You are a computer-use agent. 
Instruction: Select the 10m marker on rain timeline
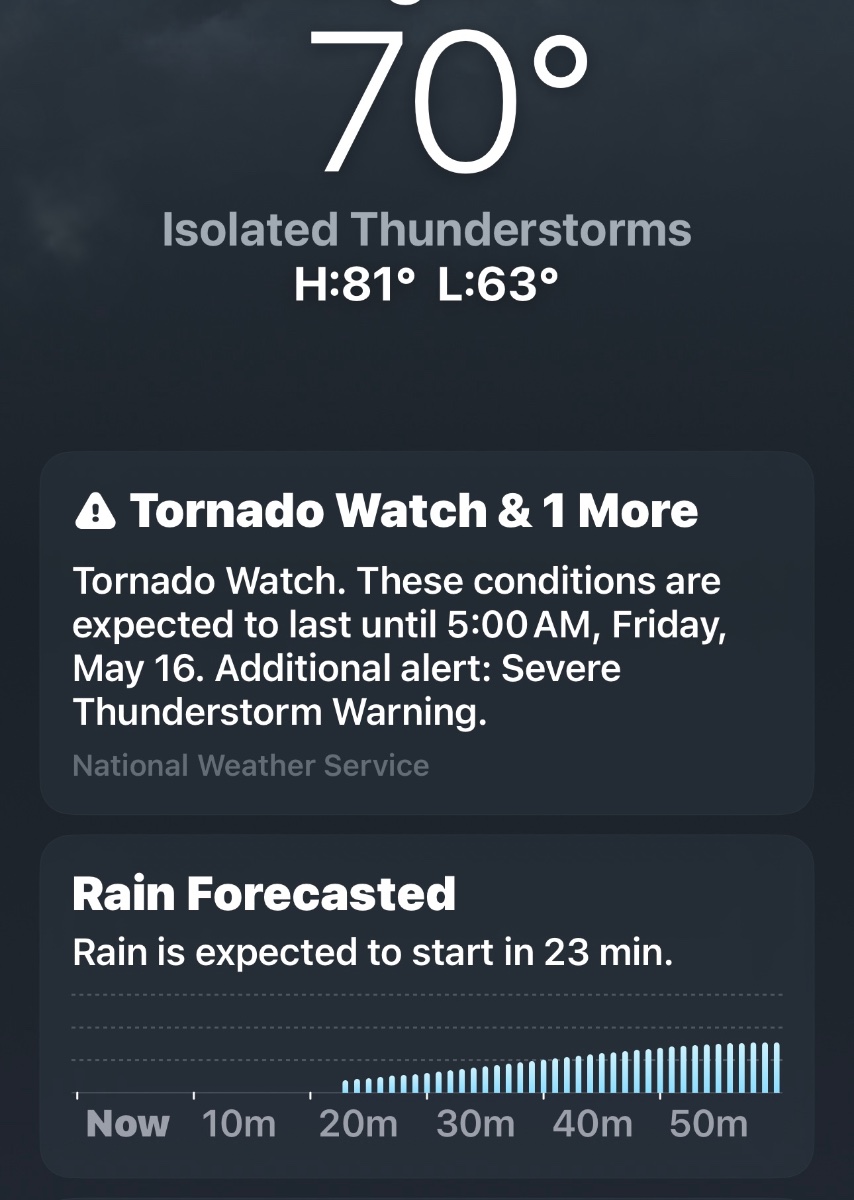click(x=239, y=1124)
